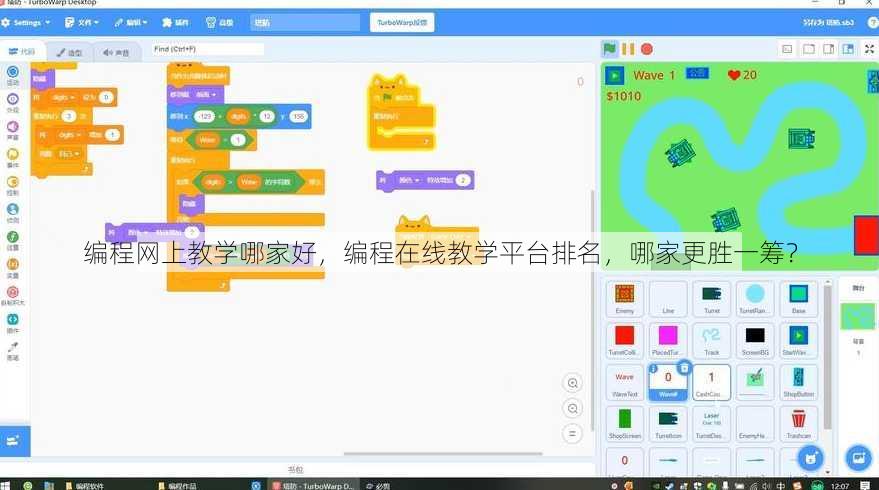Viewport: 879px width, 490px height.
Task: Open the selected sprite's info button
Action: coord(653,368)
